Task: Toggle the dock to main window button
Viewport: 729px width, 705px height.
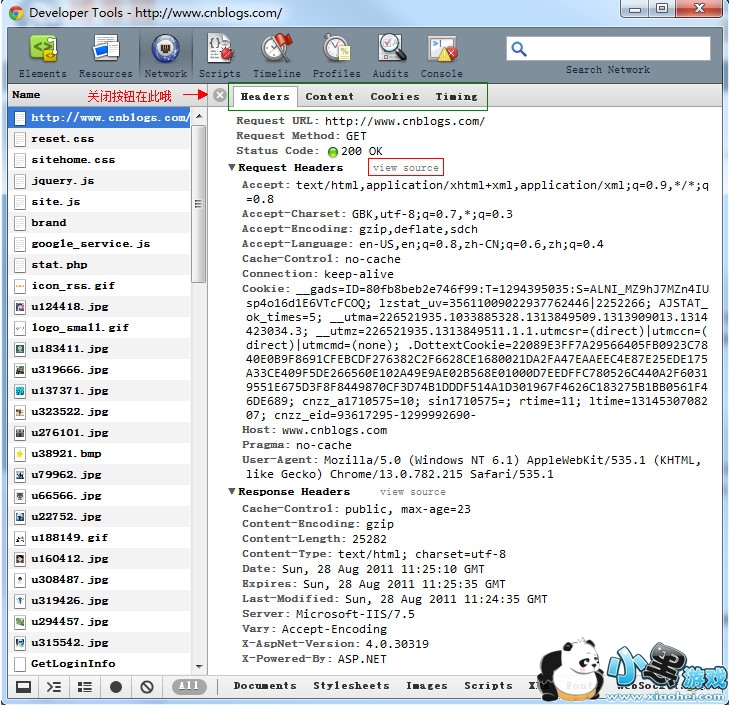Action: click(x=22, y=687)
